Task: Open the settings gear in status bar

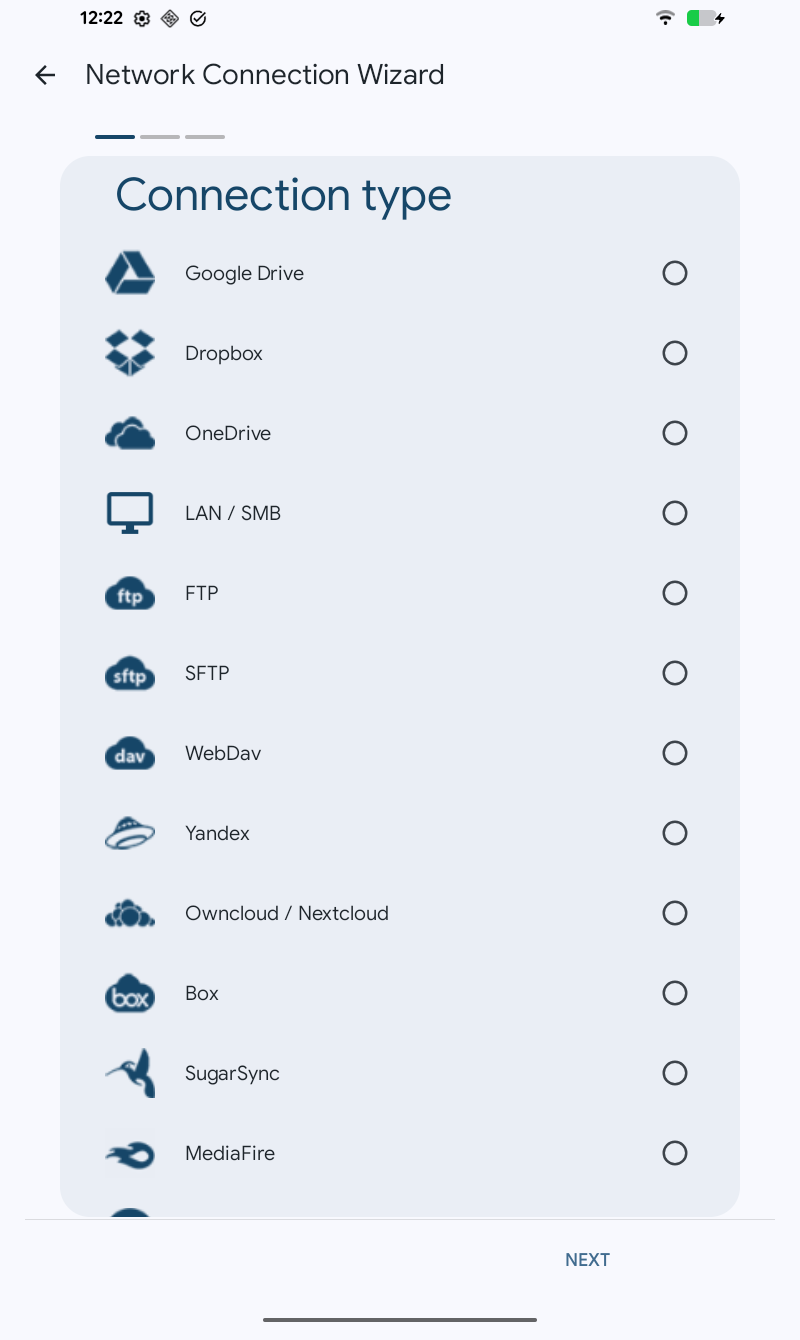Action: pyautogui.click(x=142, y=18)
